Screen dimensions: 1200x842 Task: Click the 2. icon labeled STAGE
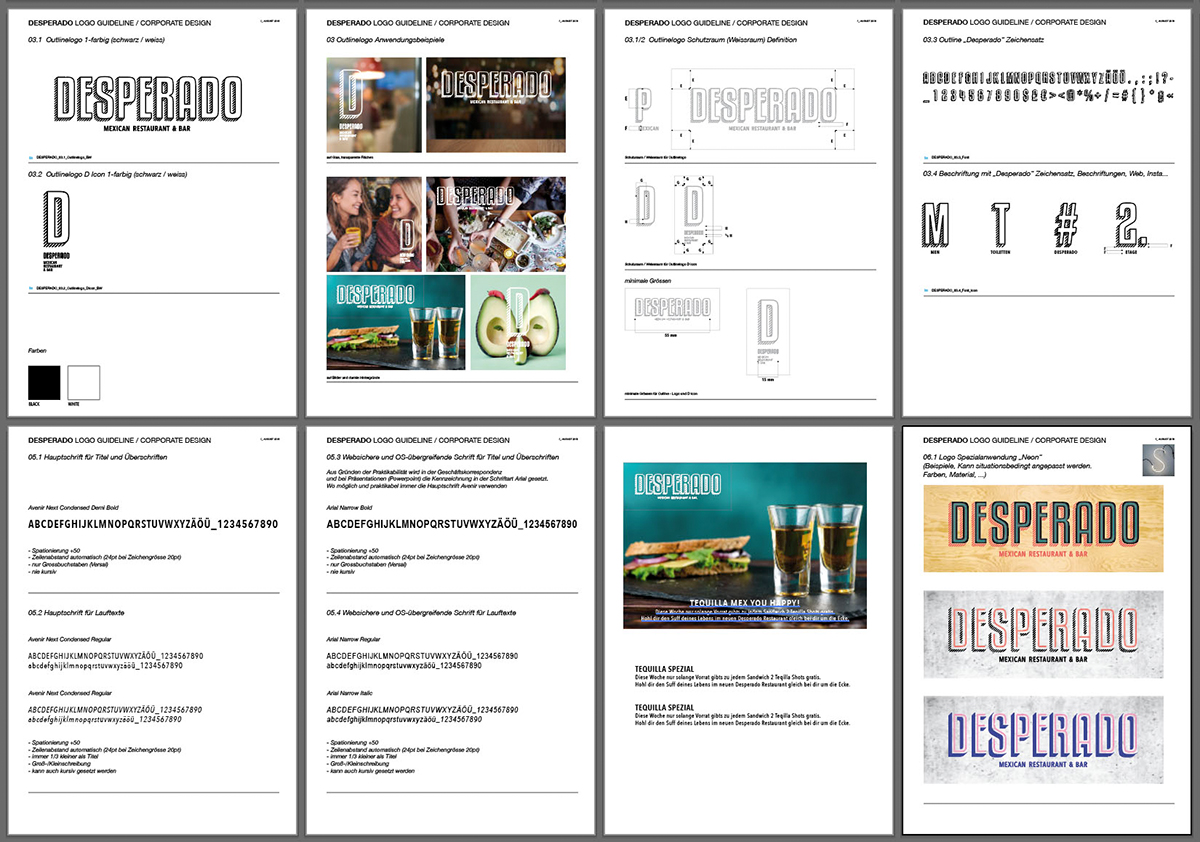coord(1133,225)
